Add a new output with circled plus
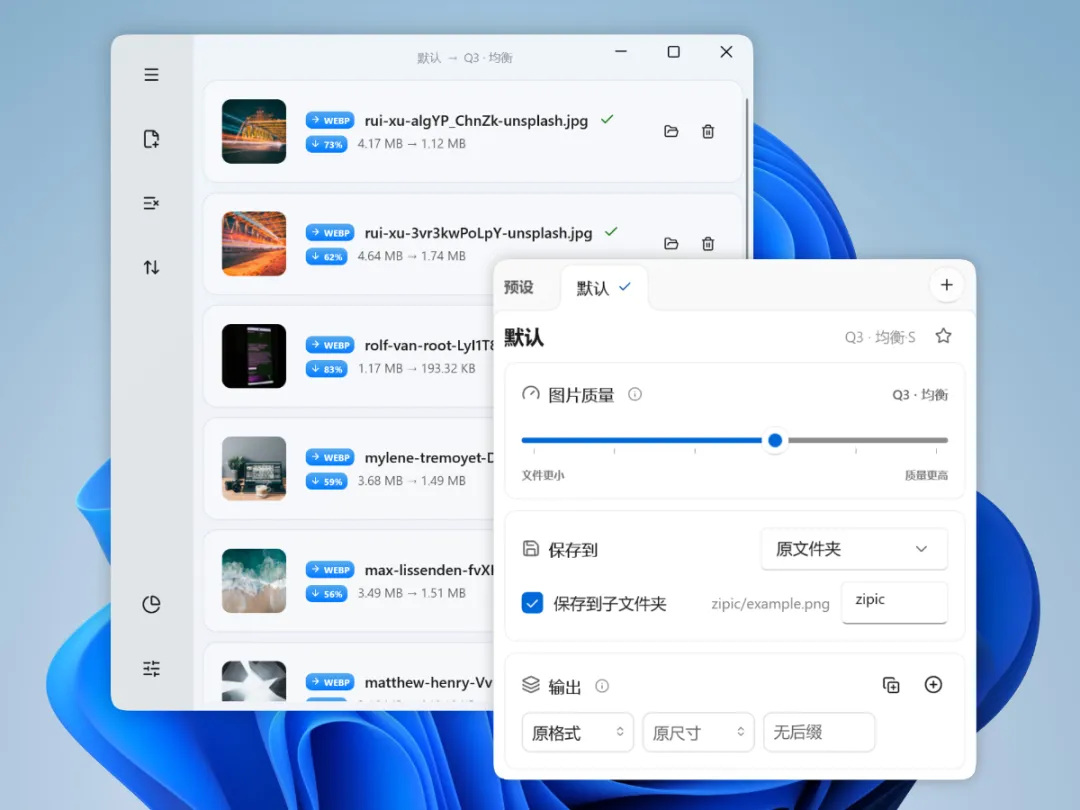 [933, 685]
